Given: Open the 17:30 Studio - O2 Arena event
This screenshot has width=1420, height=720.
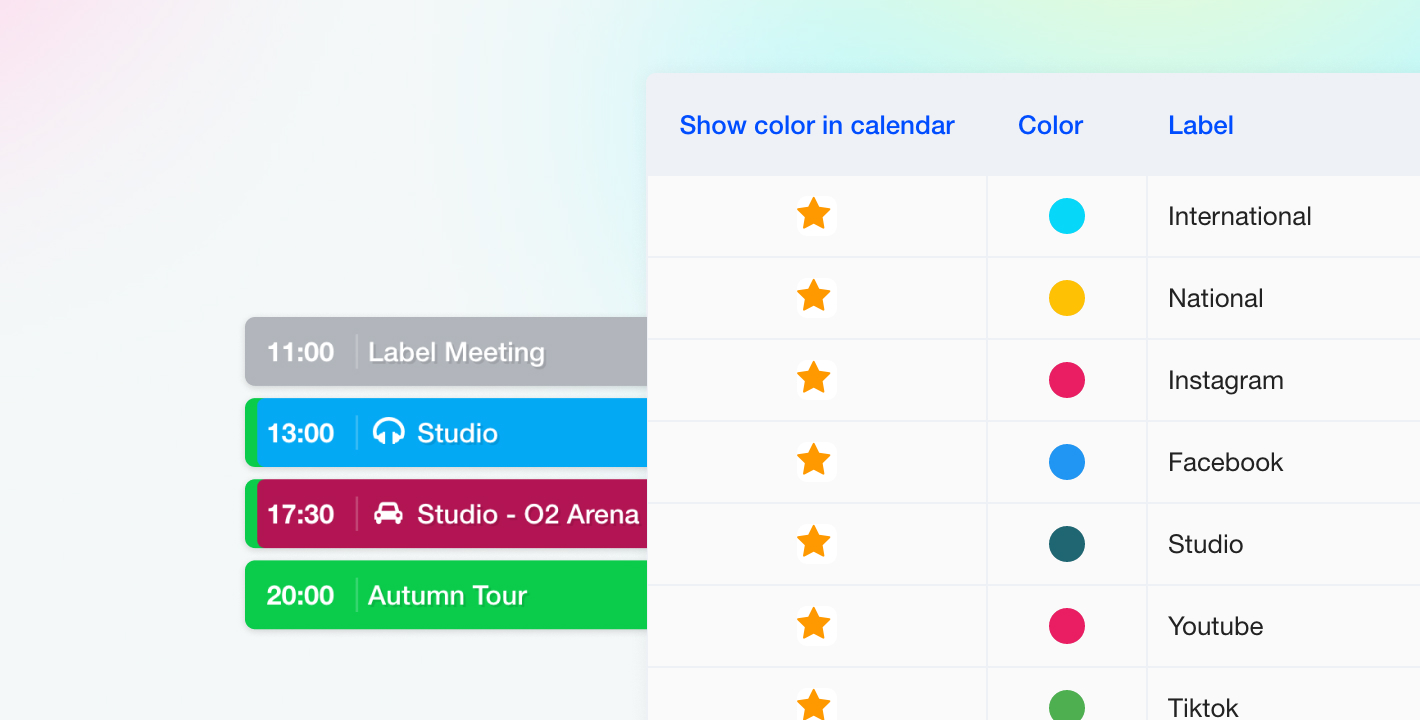Looking at the screenshot, I should click(527, 514).
